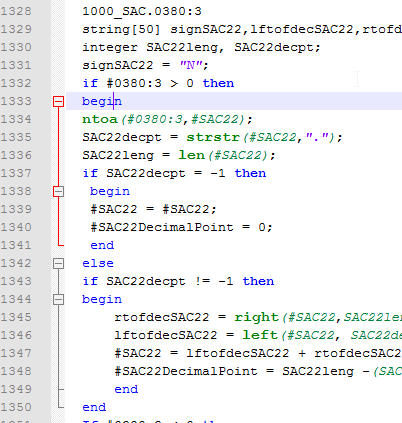Click the '#SAC22DecimalPoint = SAC22leng' line
This screenshot has height=423, width=402.
(258, 371)
